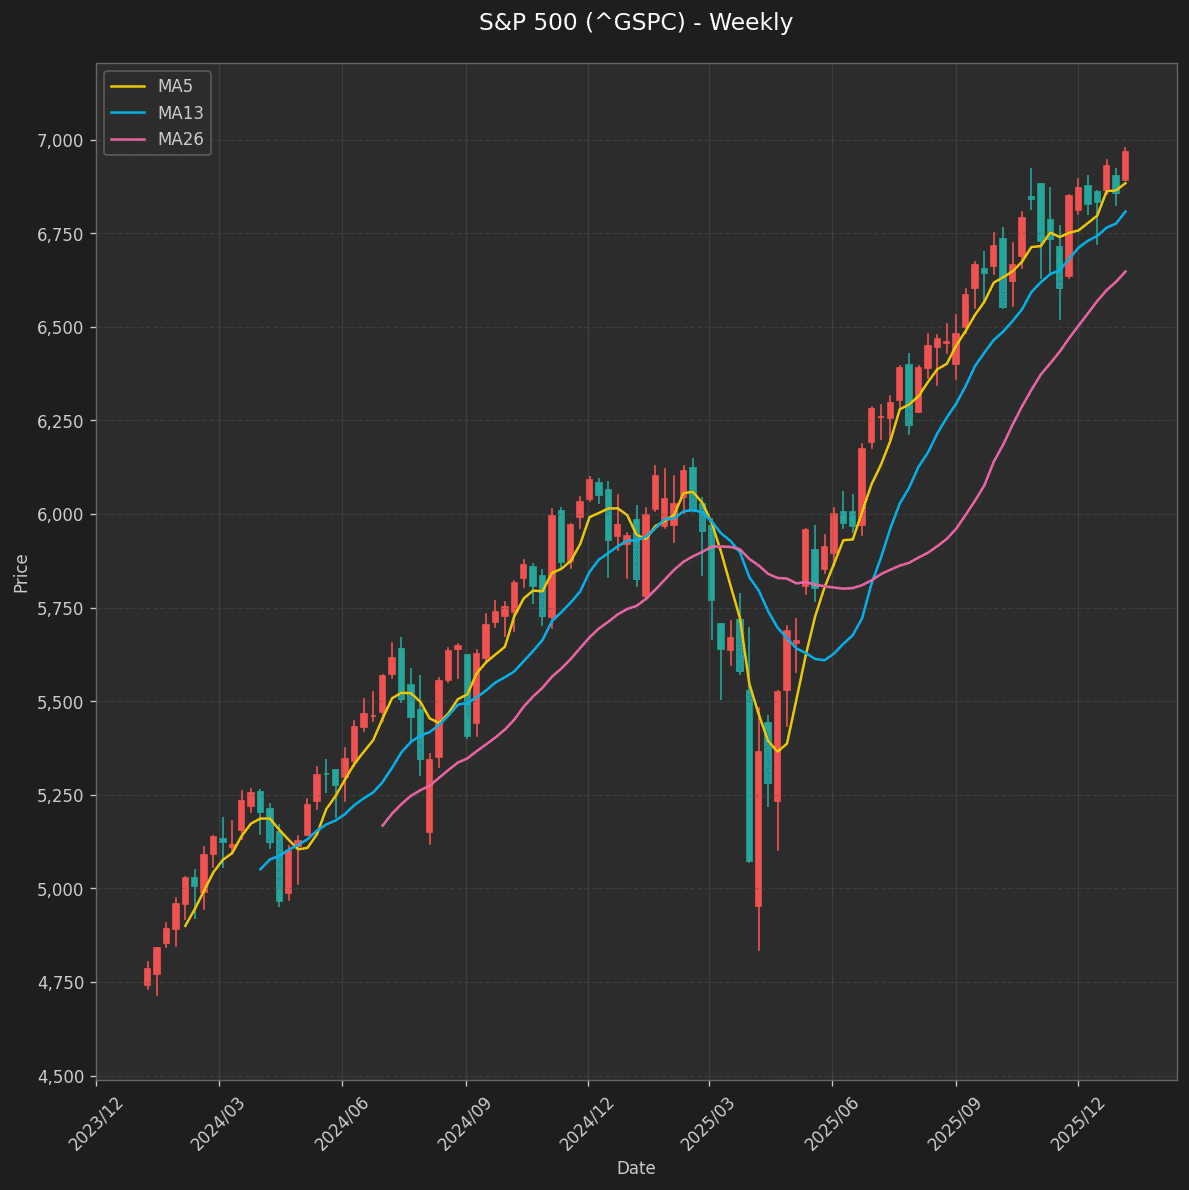
Task: Click the 2025/09 date axis label
Action: [x=956, y=1123]
